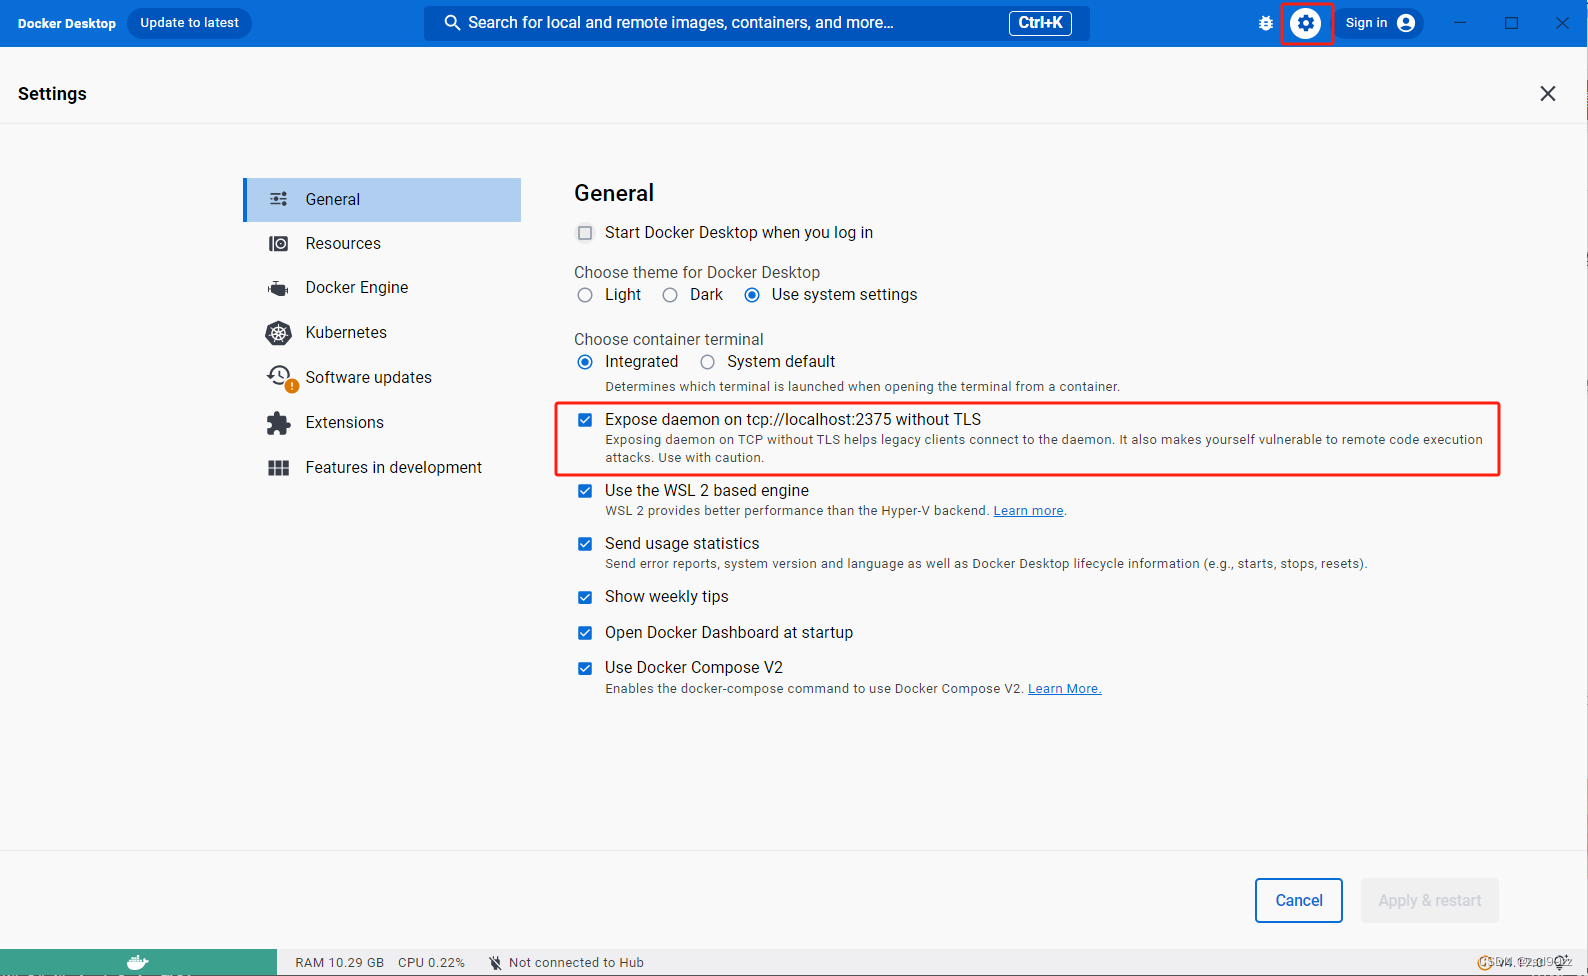Click the Features in development grid icon

pyautogui.click(x=278, y=468)
